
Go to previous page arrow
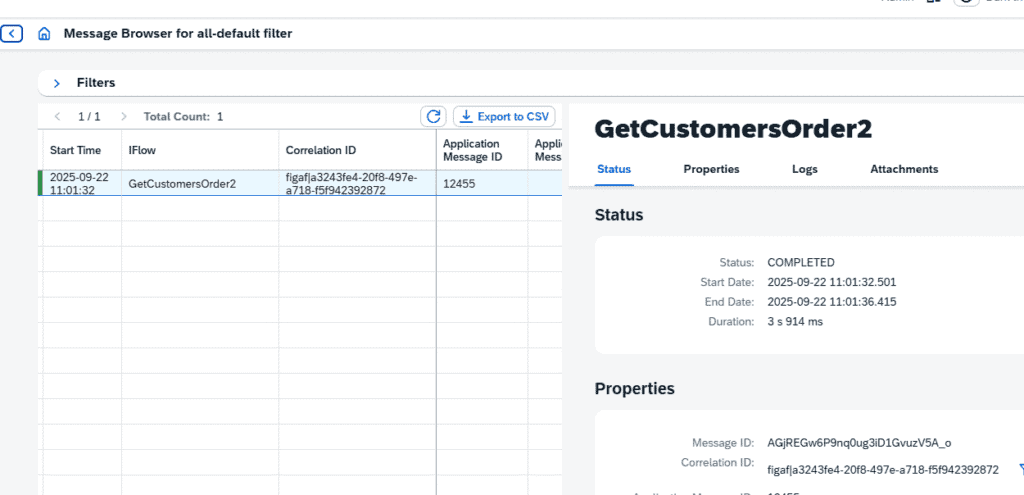57,117
